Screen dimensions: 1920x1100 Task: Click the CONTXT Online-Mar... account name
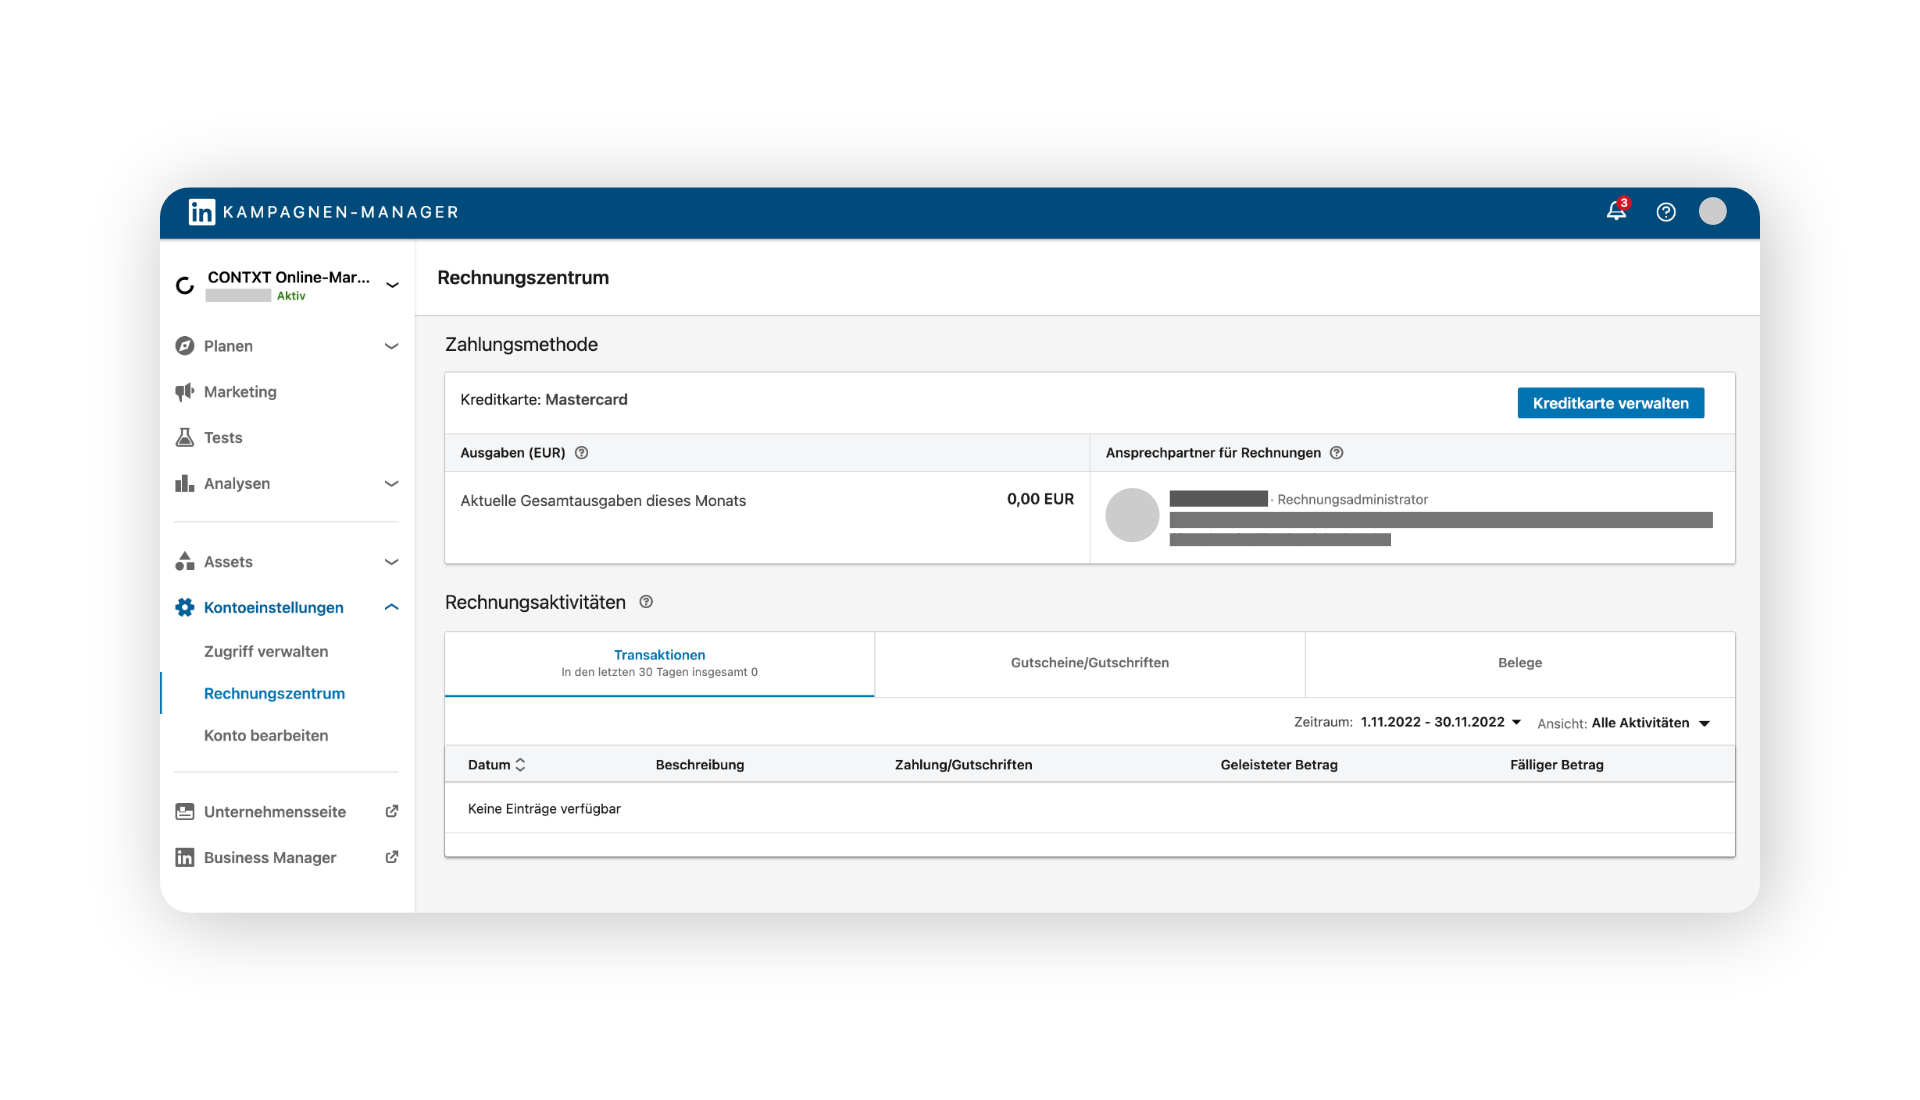point(289,277)
